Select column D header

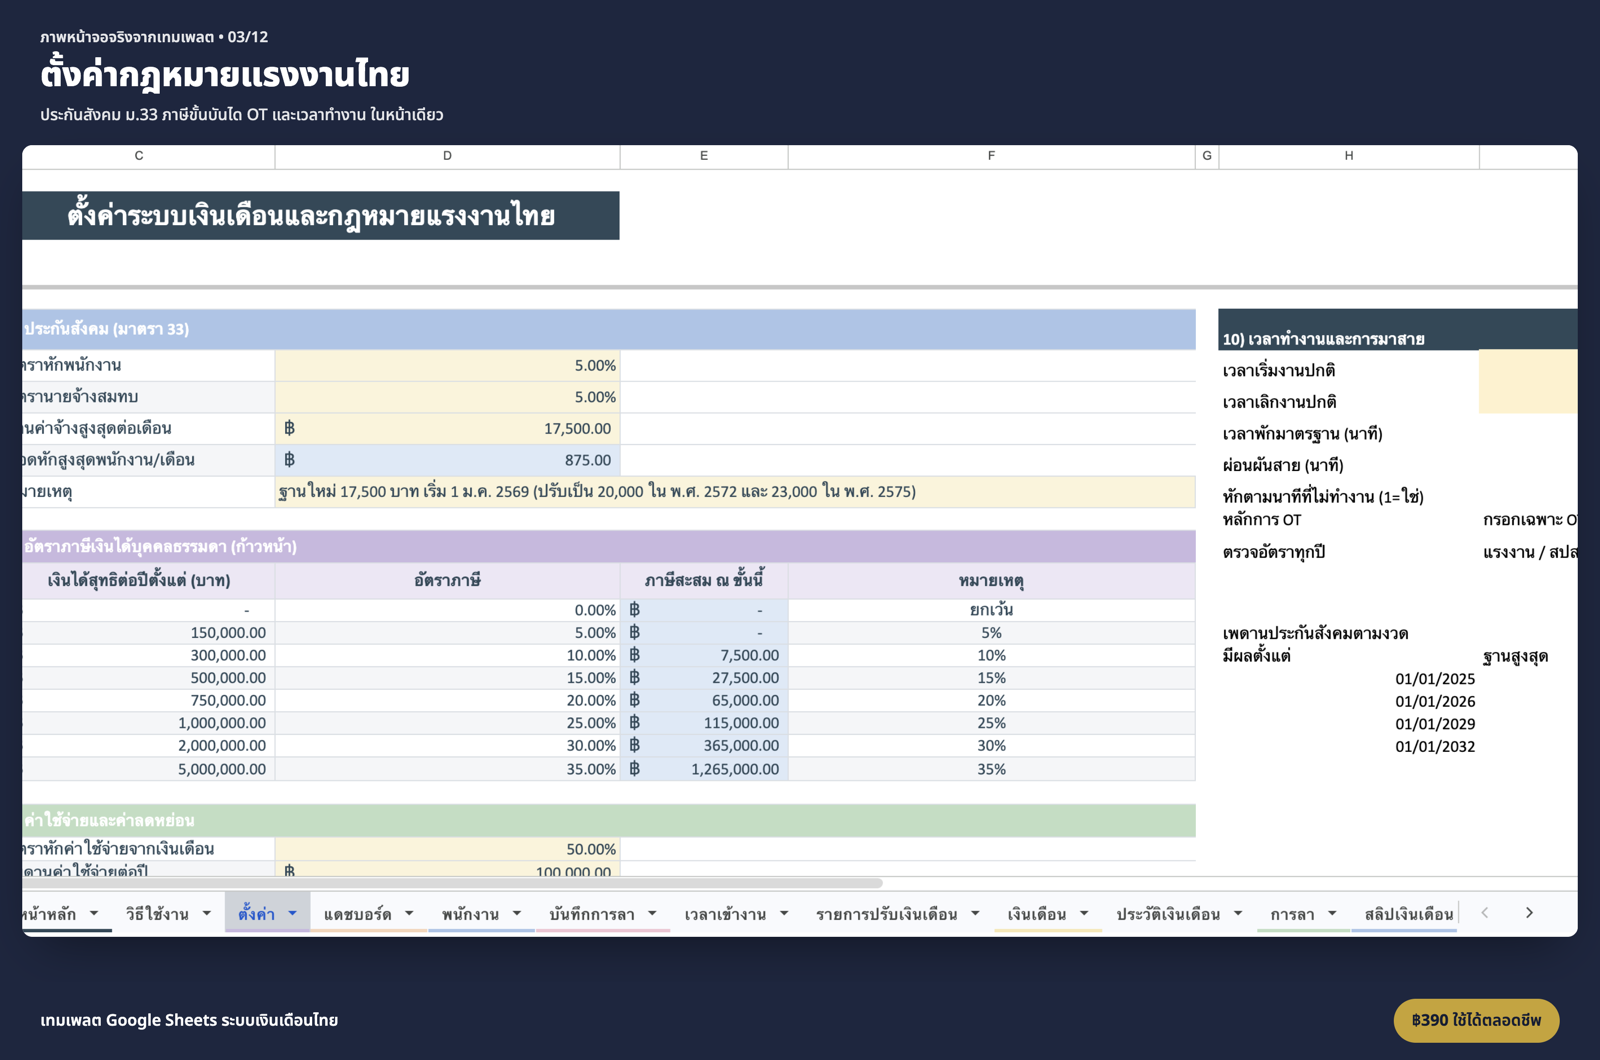pyautogui.click(x=447, y=156)
